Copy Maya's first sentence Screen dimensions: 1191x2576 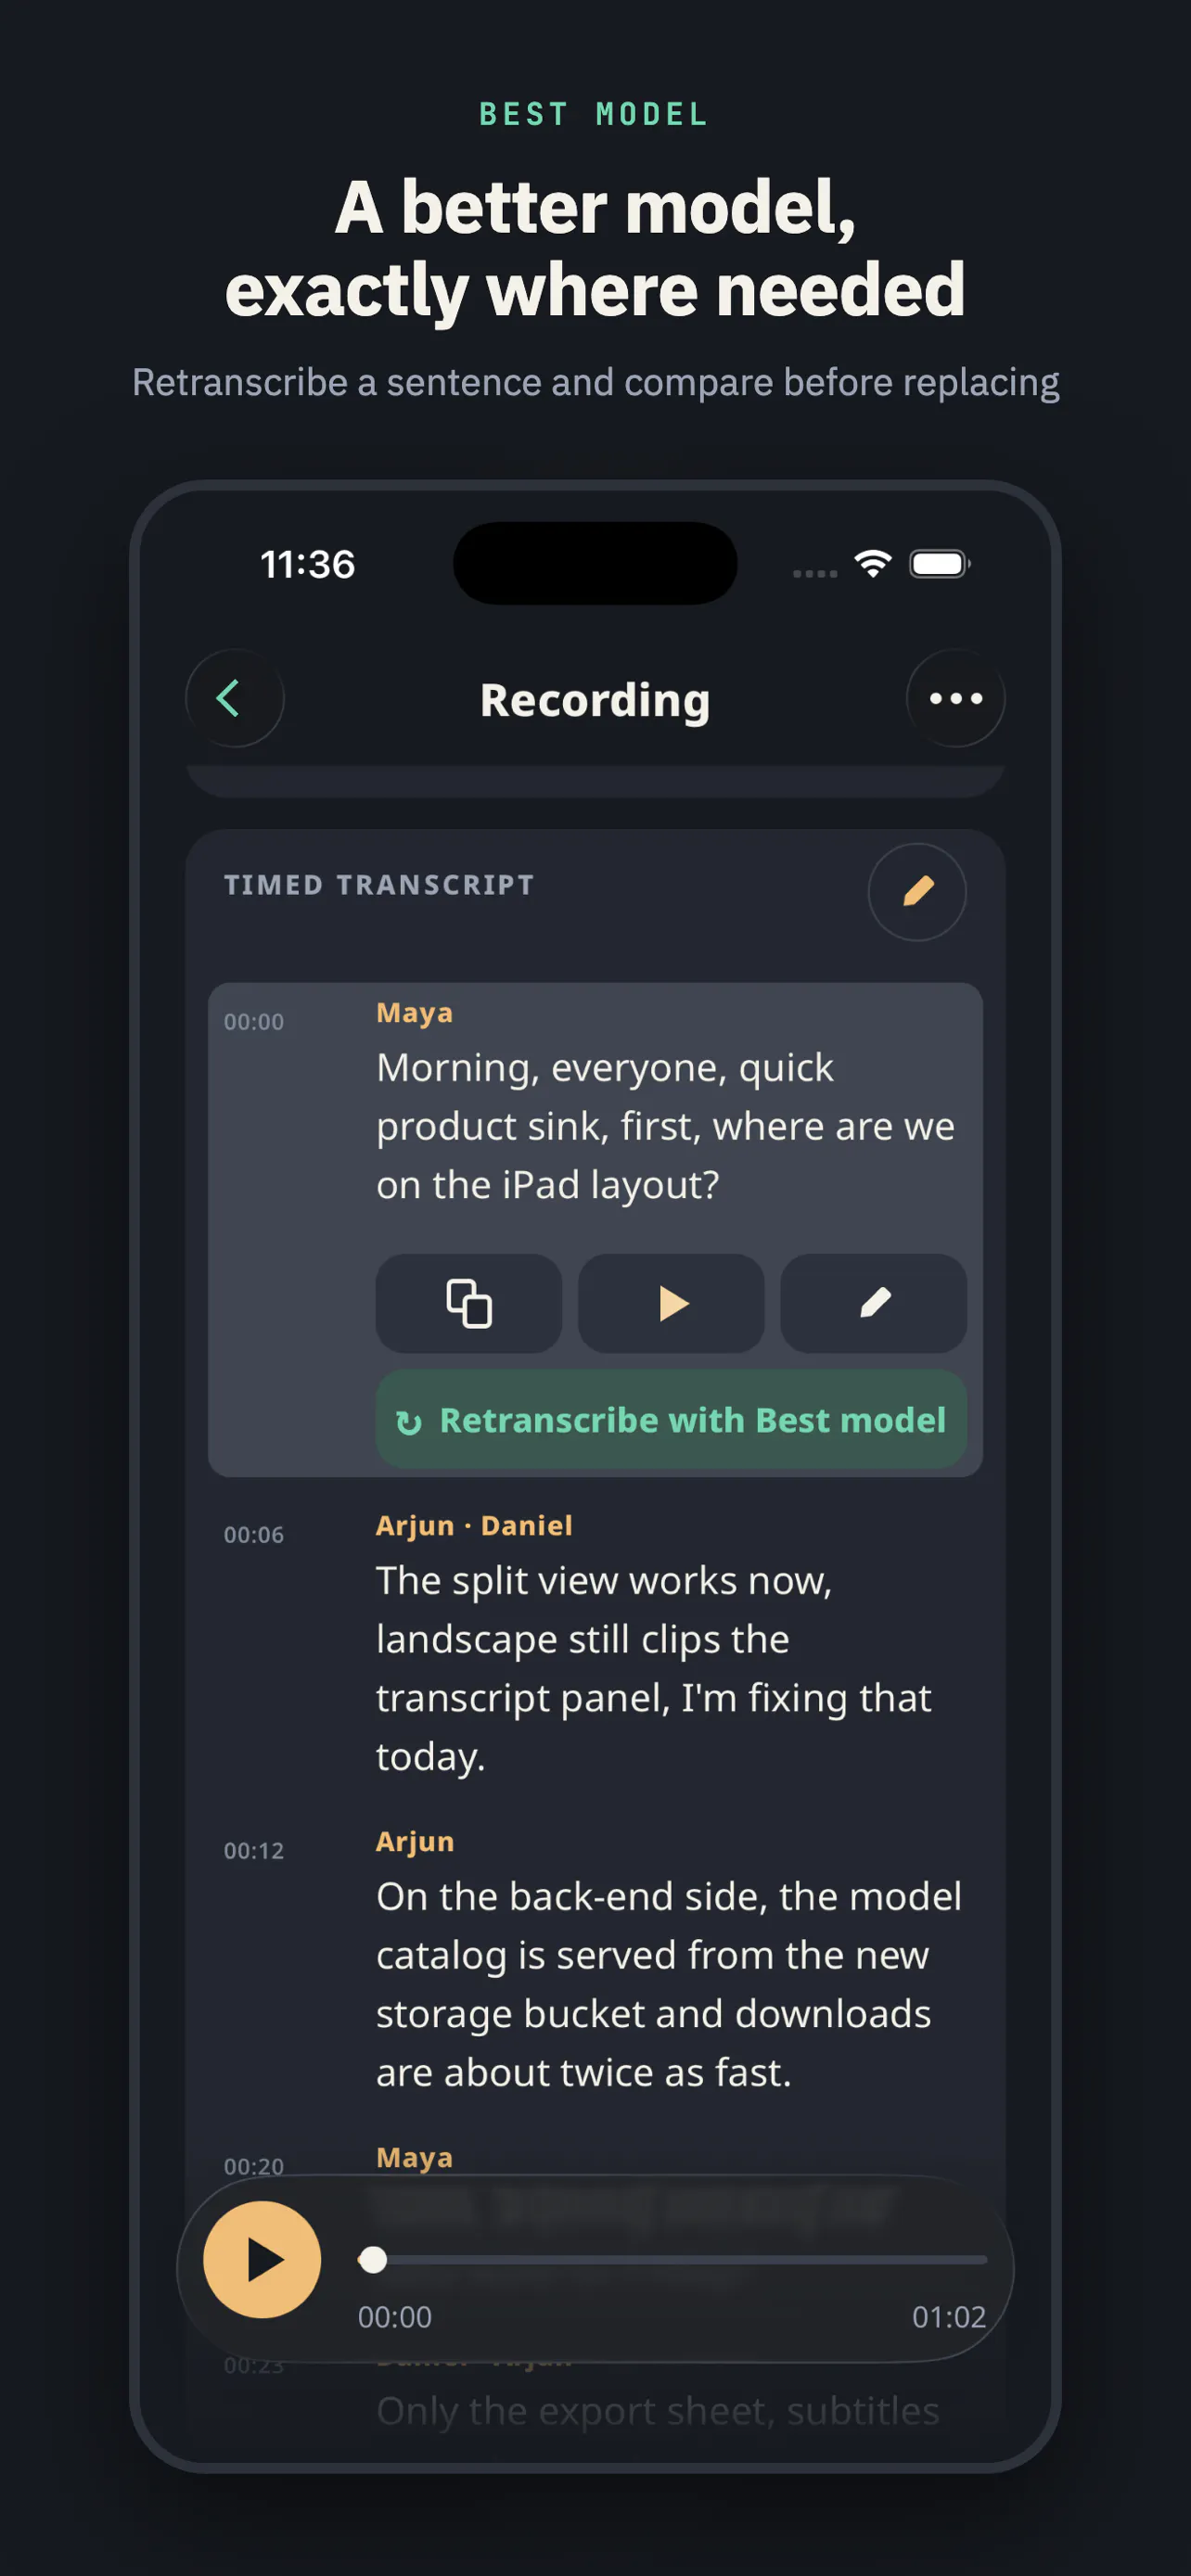[469, 1303]
